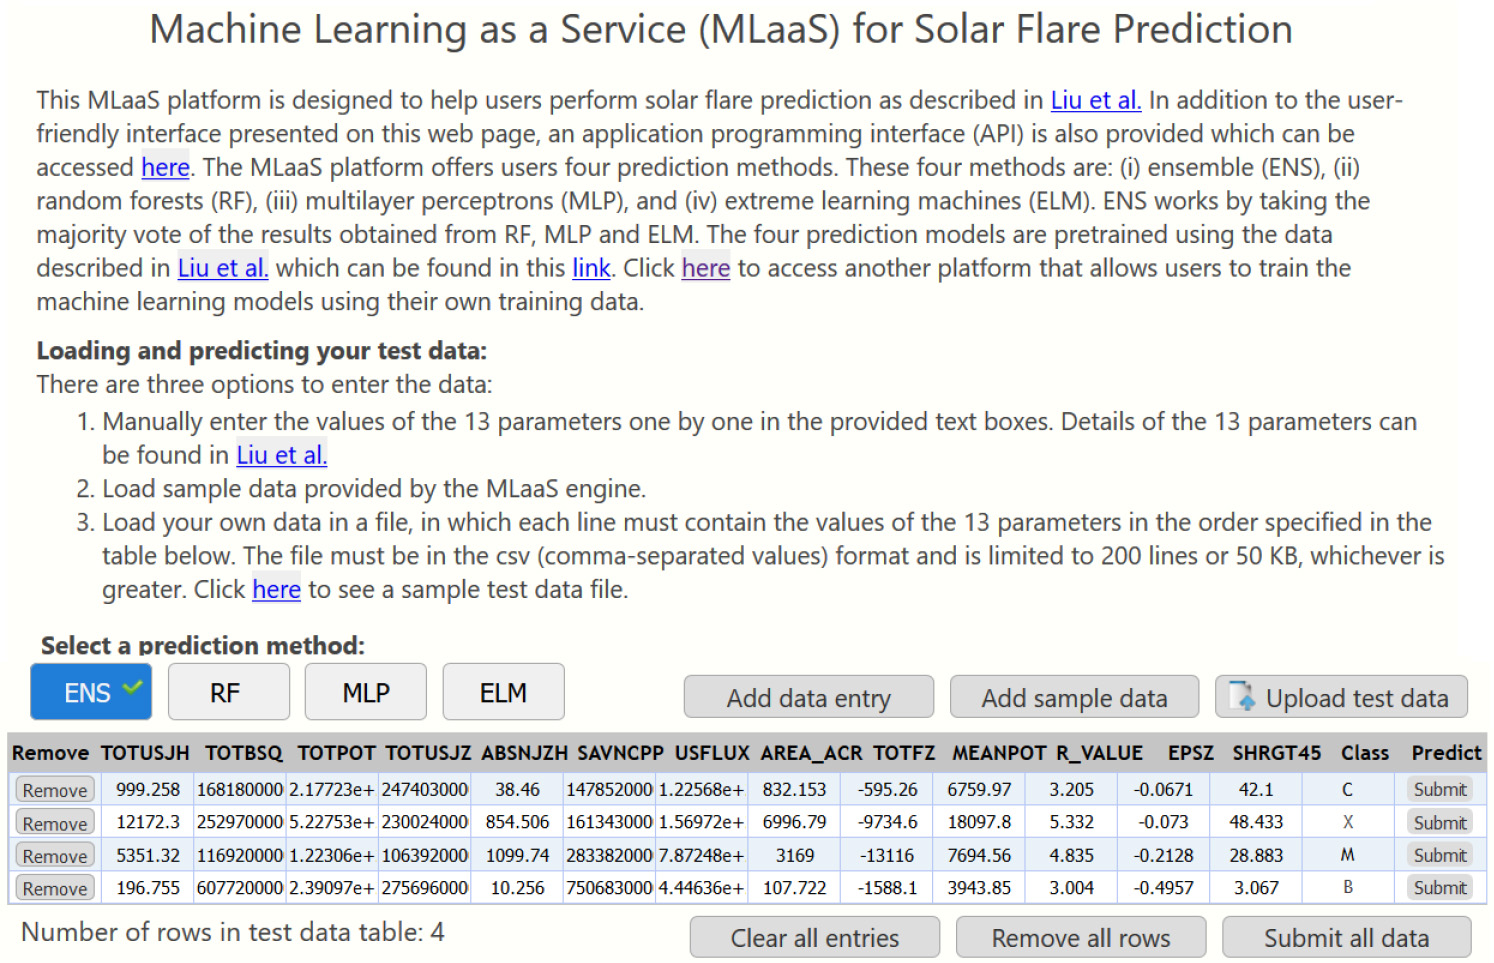Select the RF prediction method
This screenshot has height=963, width=1494.
228,691
